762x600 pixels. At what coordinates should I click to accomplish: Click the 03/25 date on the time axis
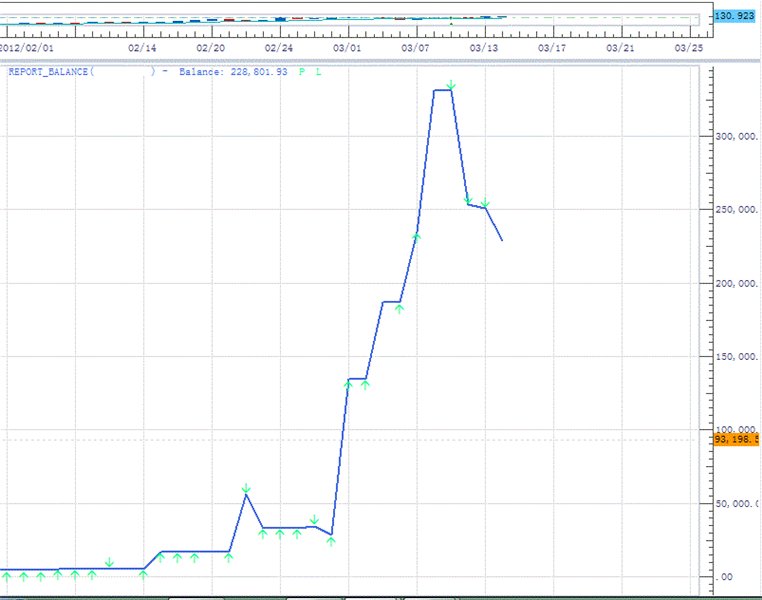pos(689,47)
